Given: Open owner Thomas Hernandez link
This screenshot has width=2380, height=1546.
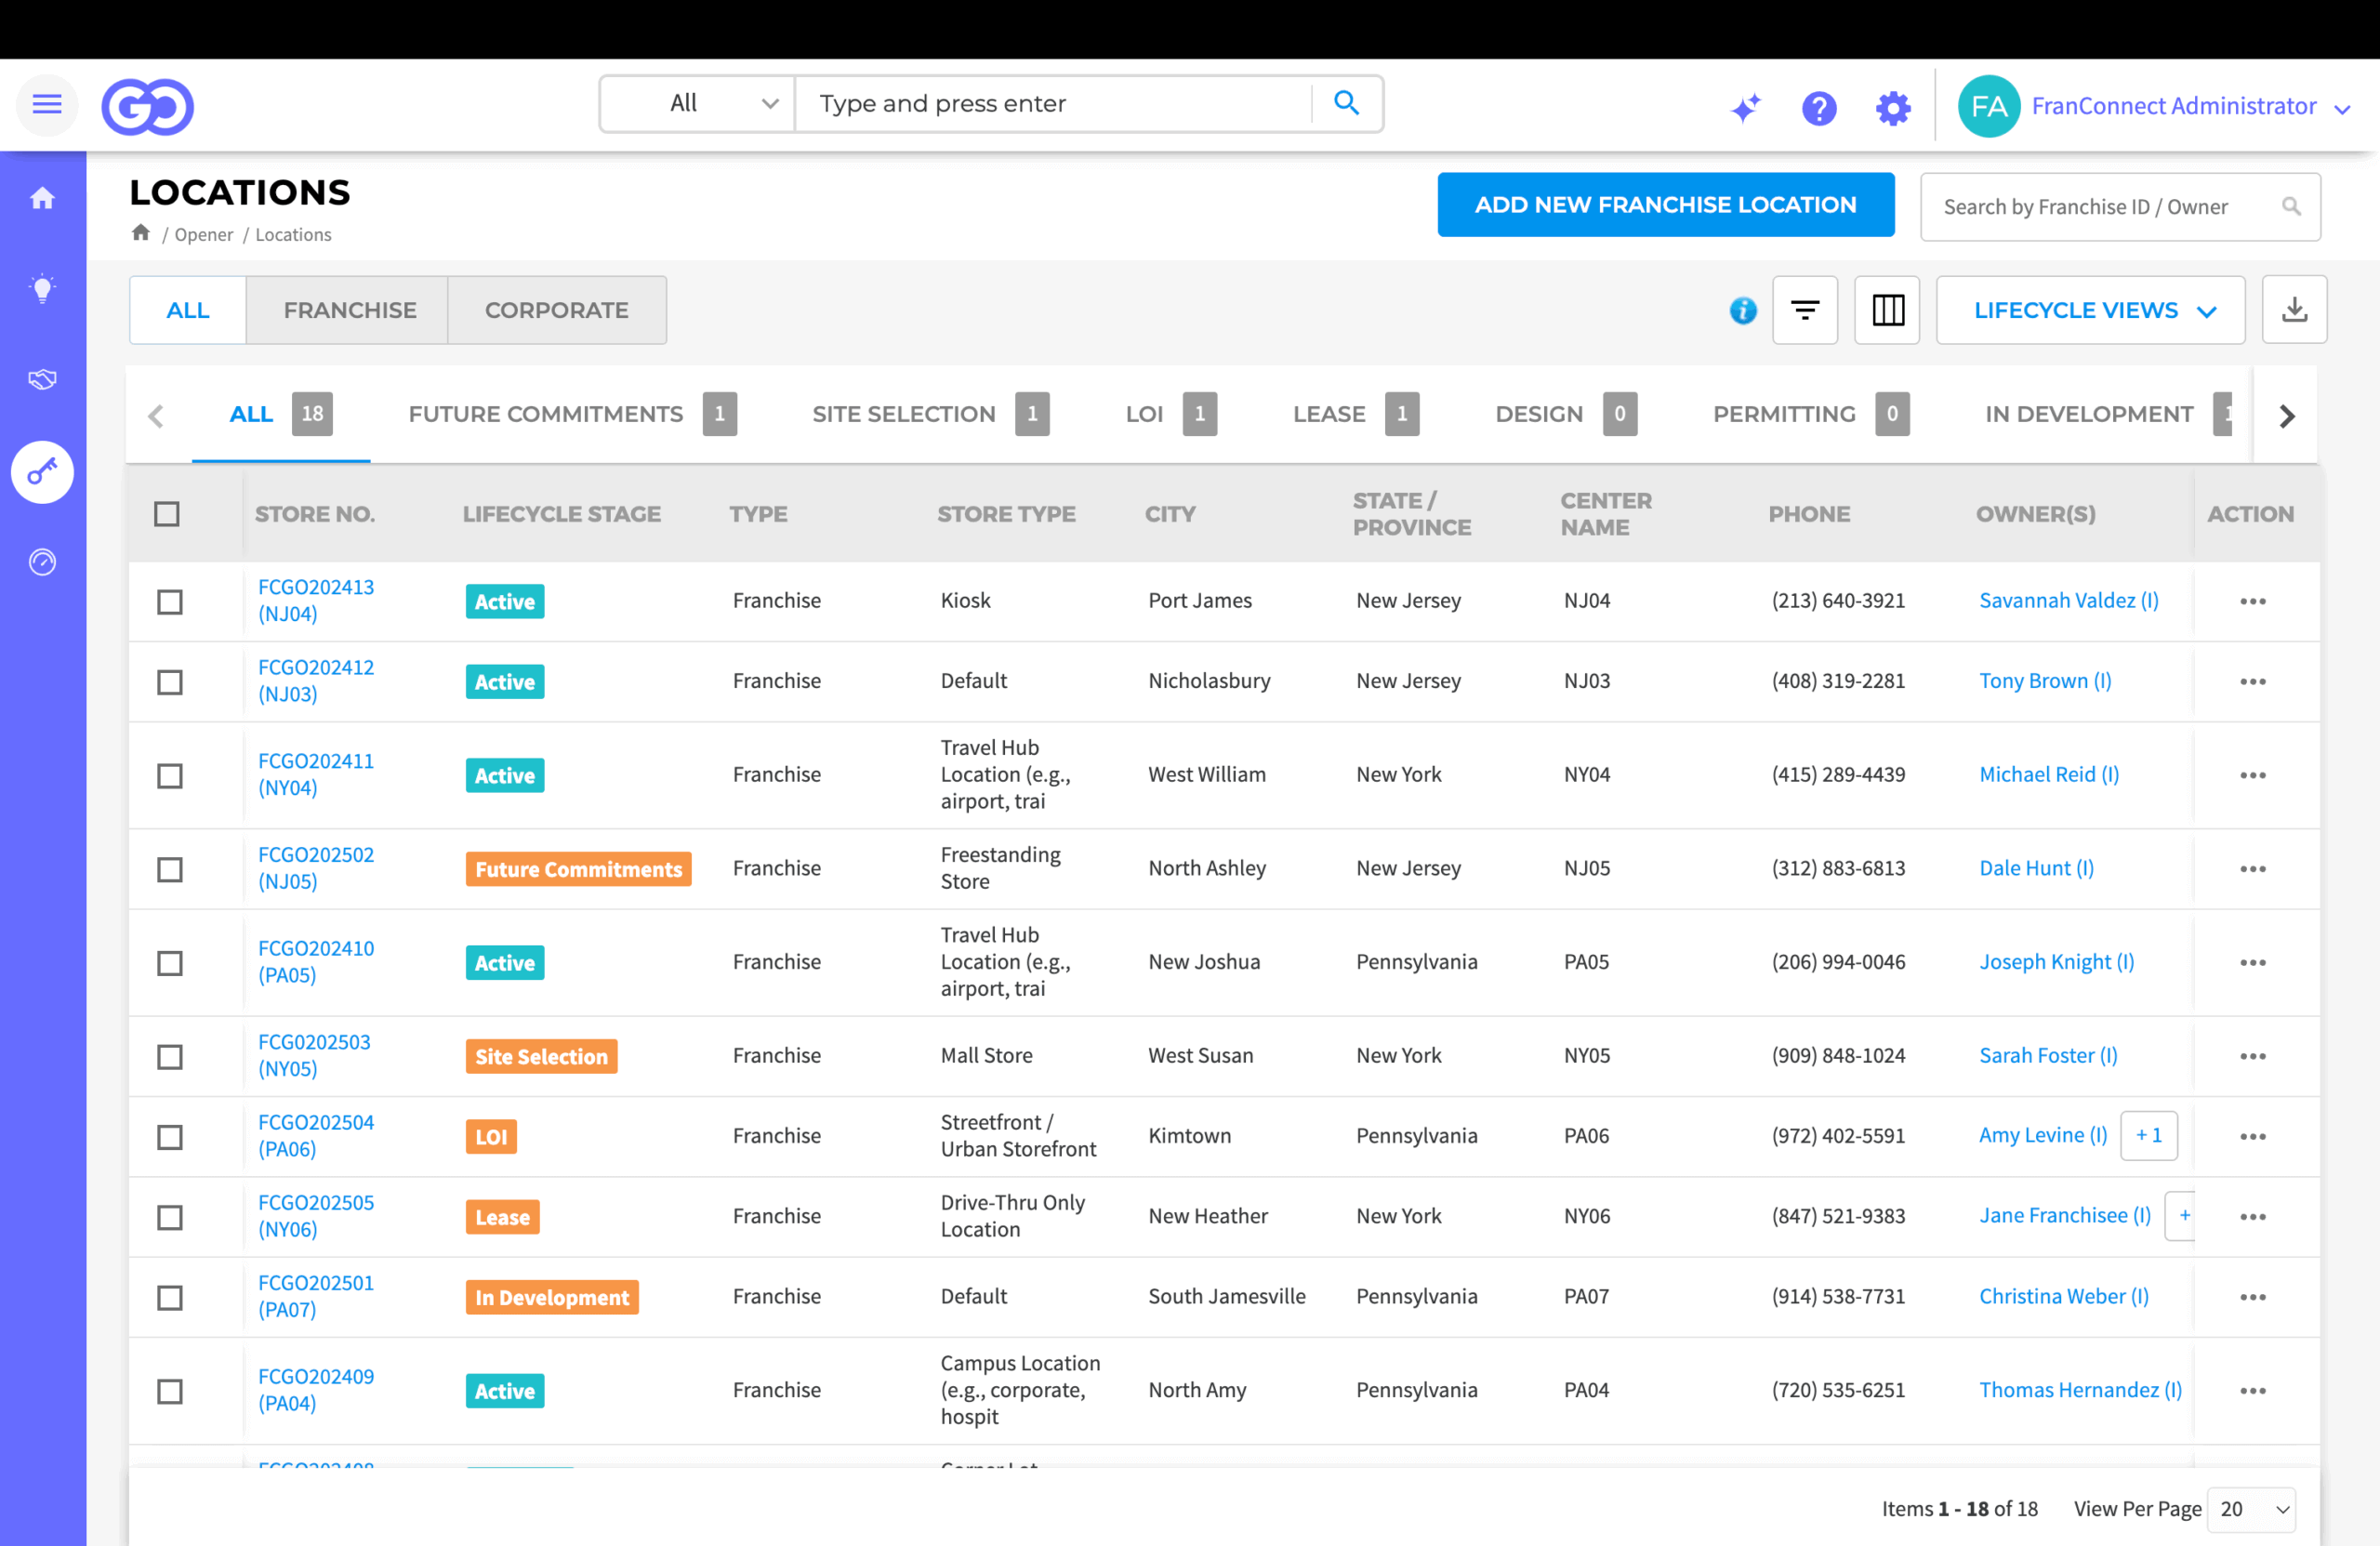Looking at the screenshot, I should 2080,1390.
